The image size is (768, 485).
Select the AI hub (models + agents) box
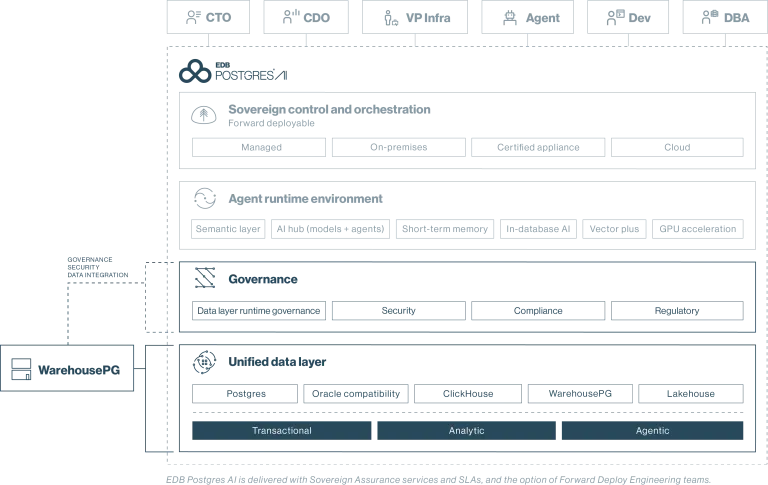point(331,229)
